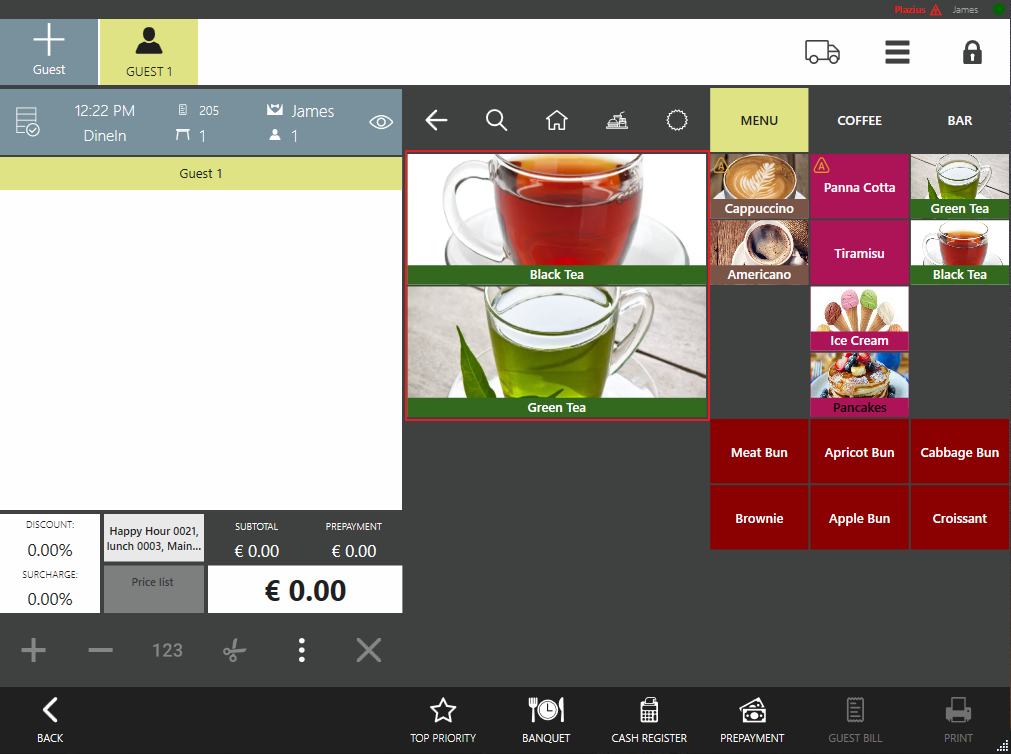Click the delivery truck icon
1011x754 pixels.
tap(822, 52)
